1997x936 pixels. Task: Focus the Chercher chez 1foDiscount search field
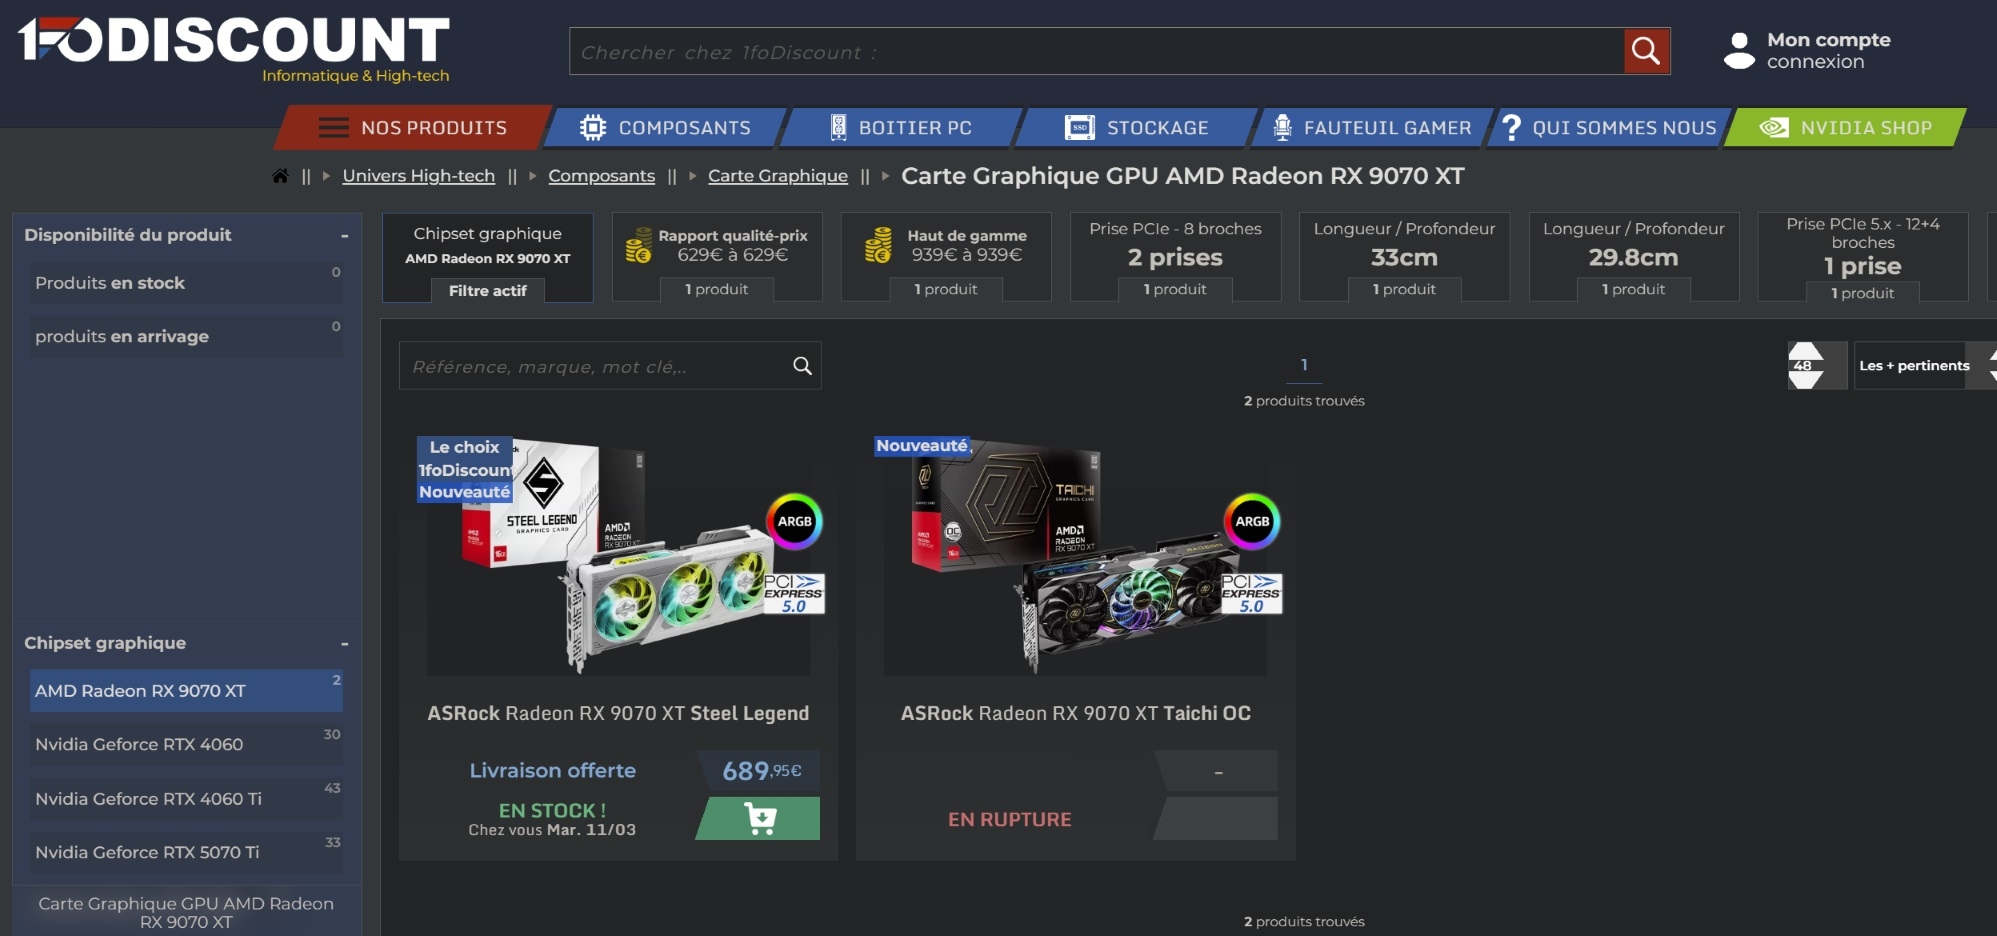(x=1097, y=51)
